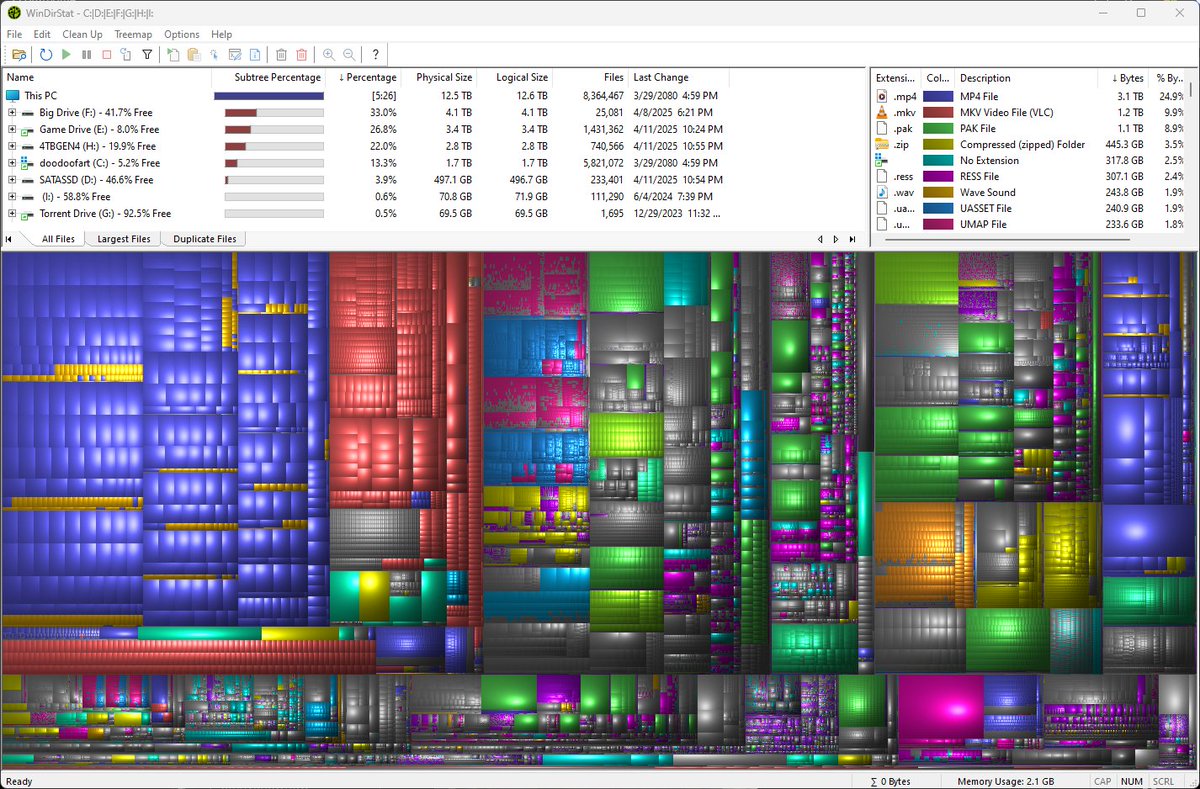Click the Properties info document toolbar icon
Viewport: 1200px width, 789px height.
click(x=255, y=55)
